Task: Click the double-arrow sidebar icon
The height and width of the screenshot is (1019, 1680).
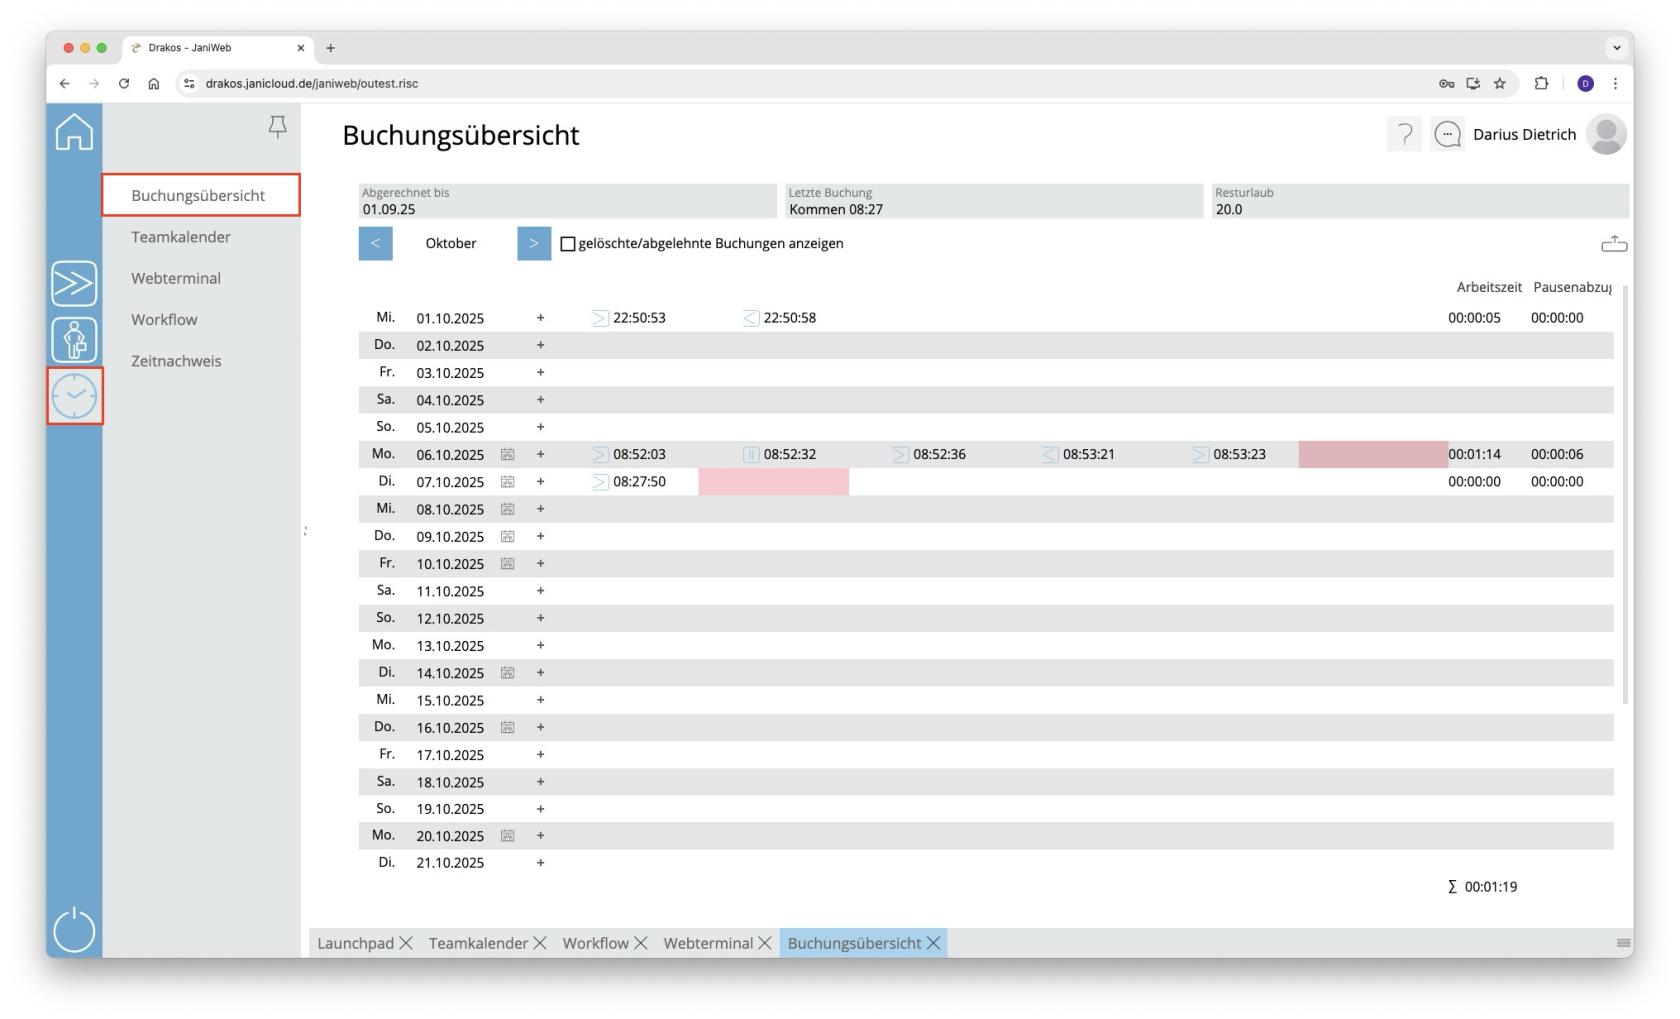Action: point(74,284)
